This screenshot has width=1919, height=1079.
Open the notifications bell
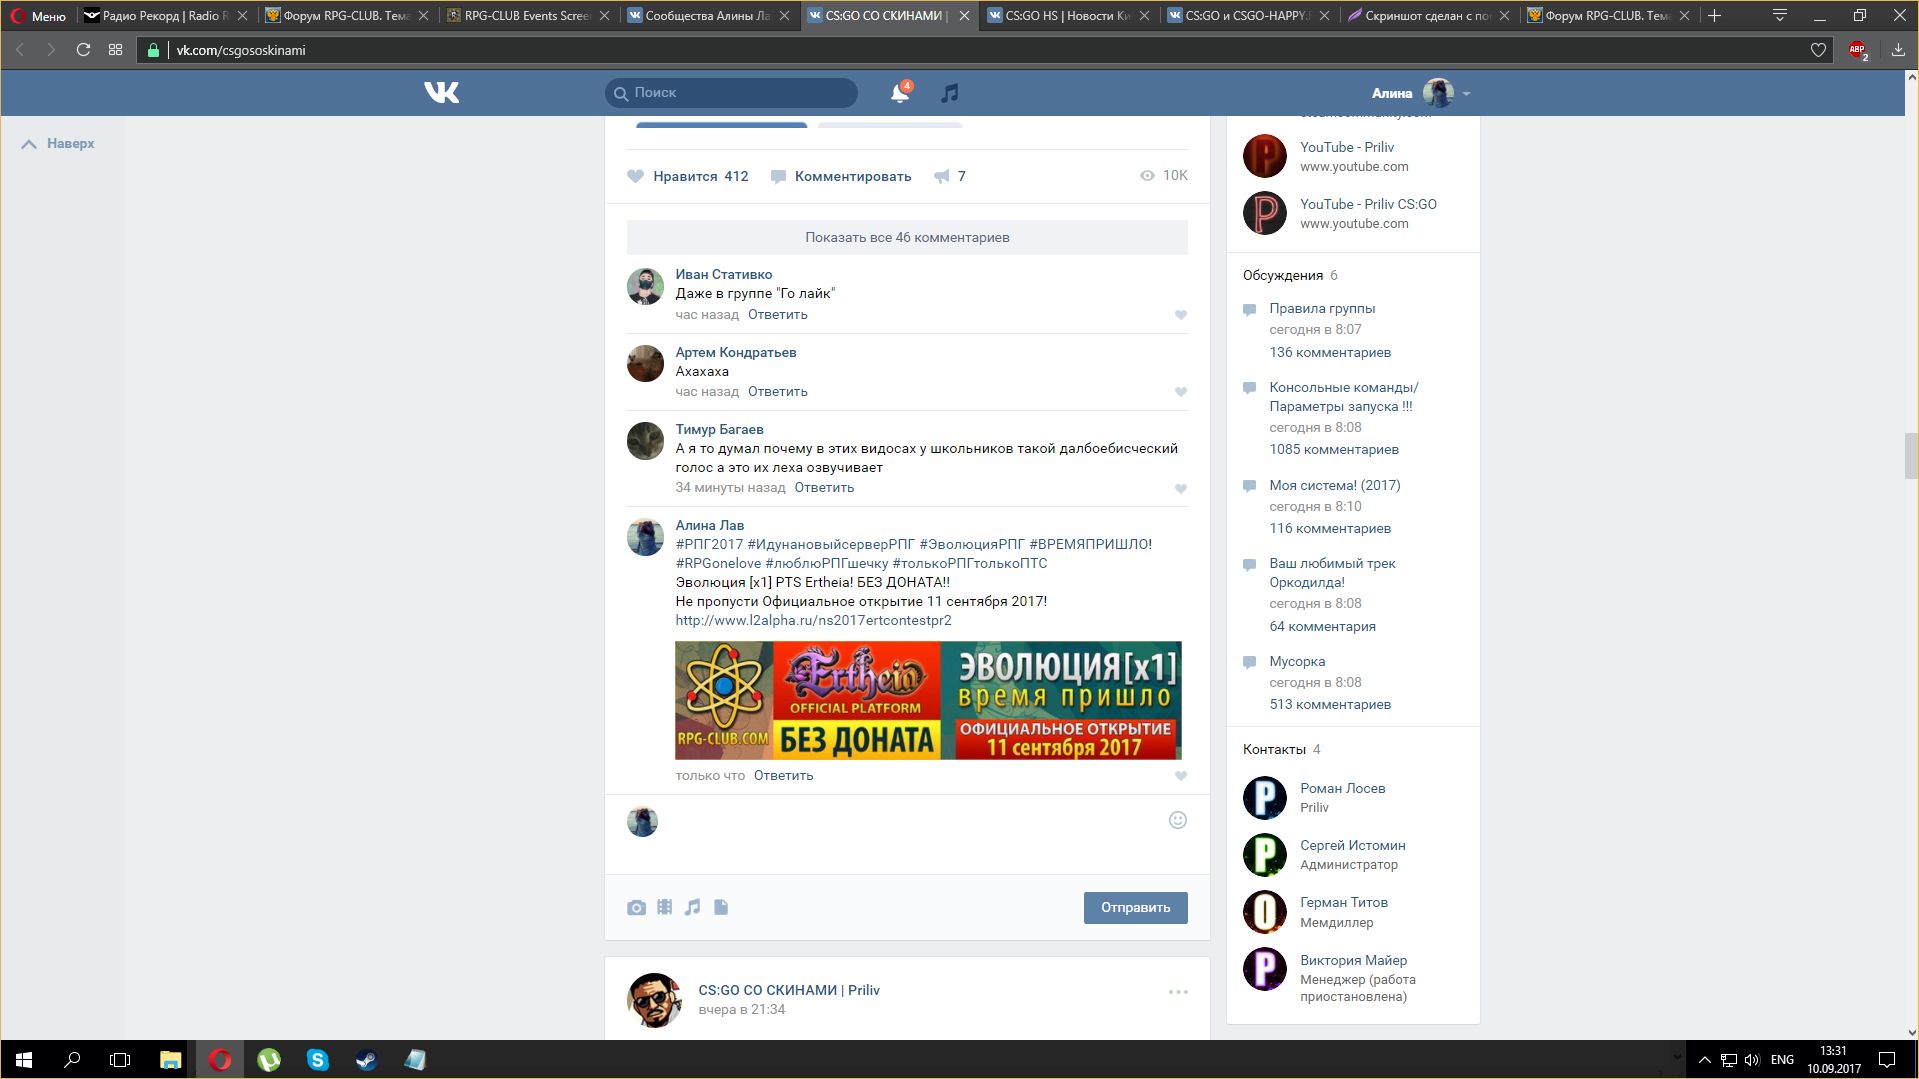900,93
